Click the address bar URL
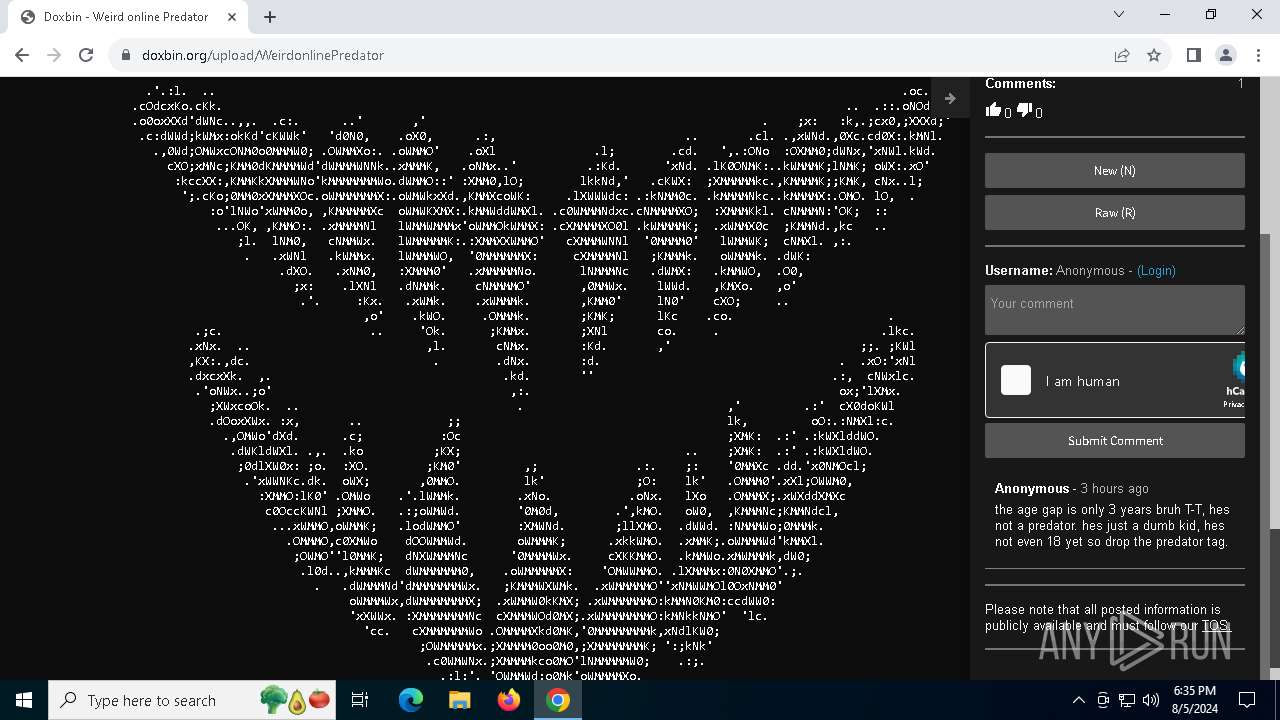The height and width of the screenshot is (720, 1280). (263, 55)
